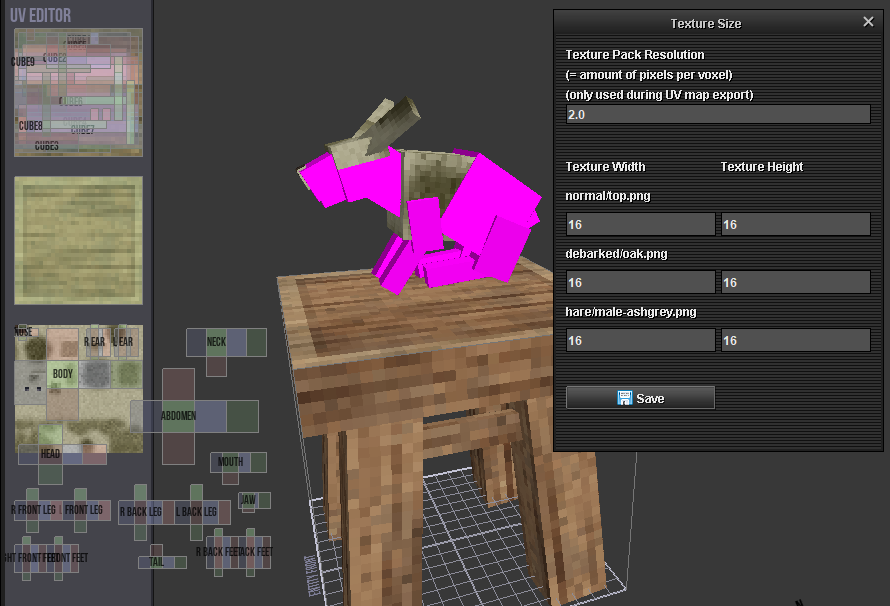Select the JAW UV island

[248, 499]
